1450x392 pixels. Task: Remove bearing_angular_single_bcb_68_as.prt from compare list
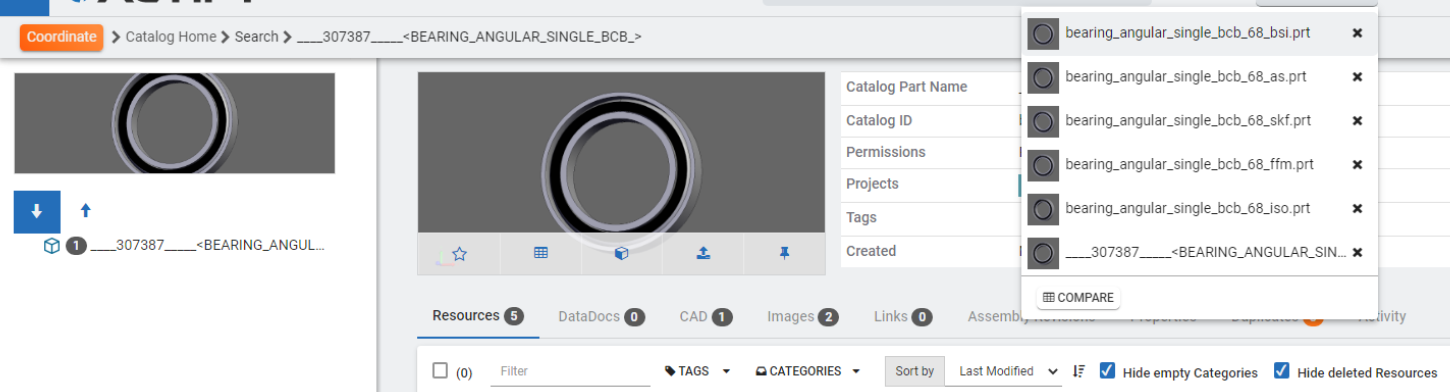tap(1357, 77)
